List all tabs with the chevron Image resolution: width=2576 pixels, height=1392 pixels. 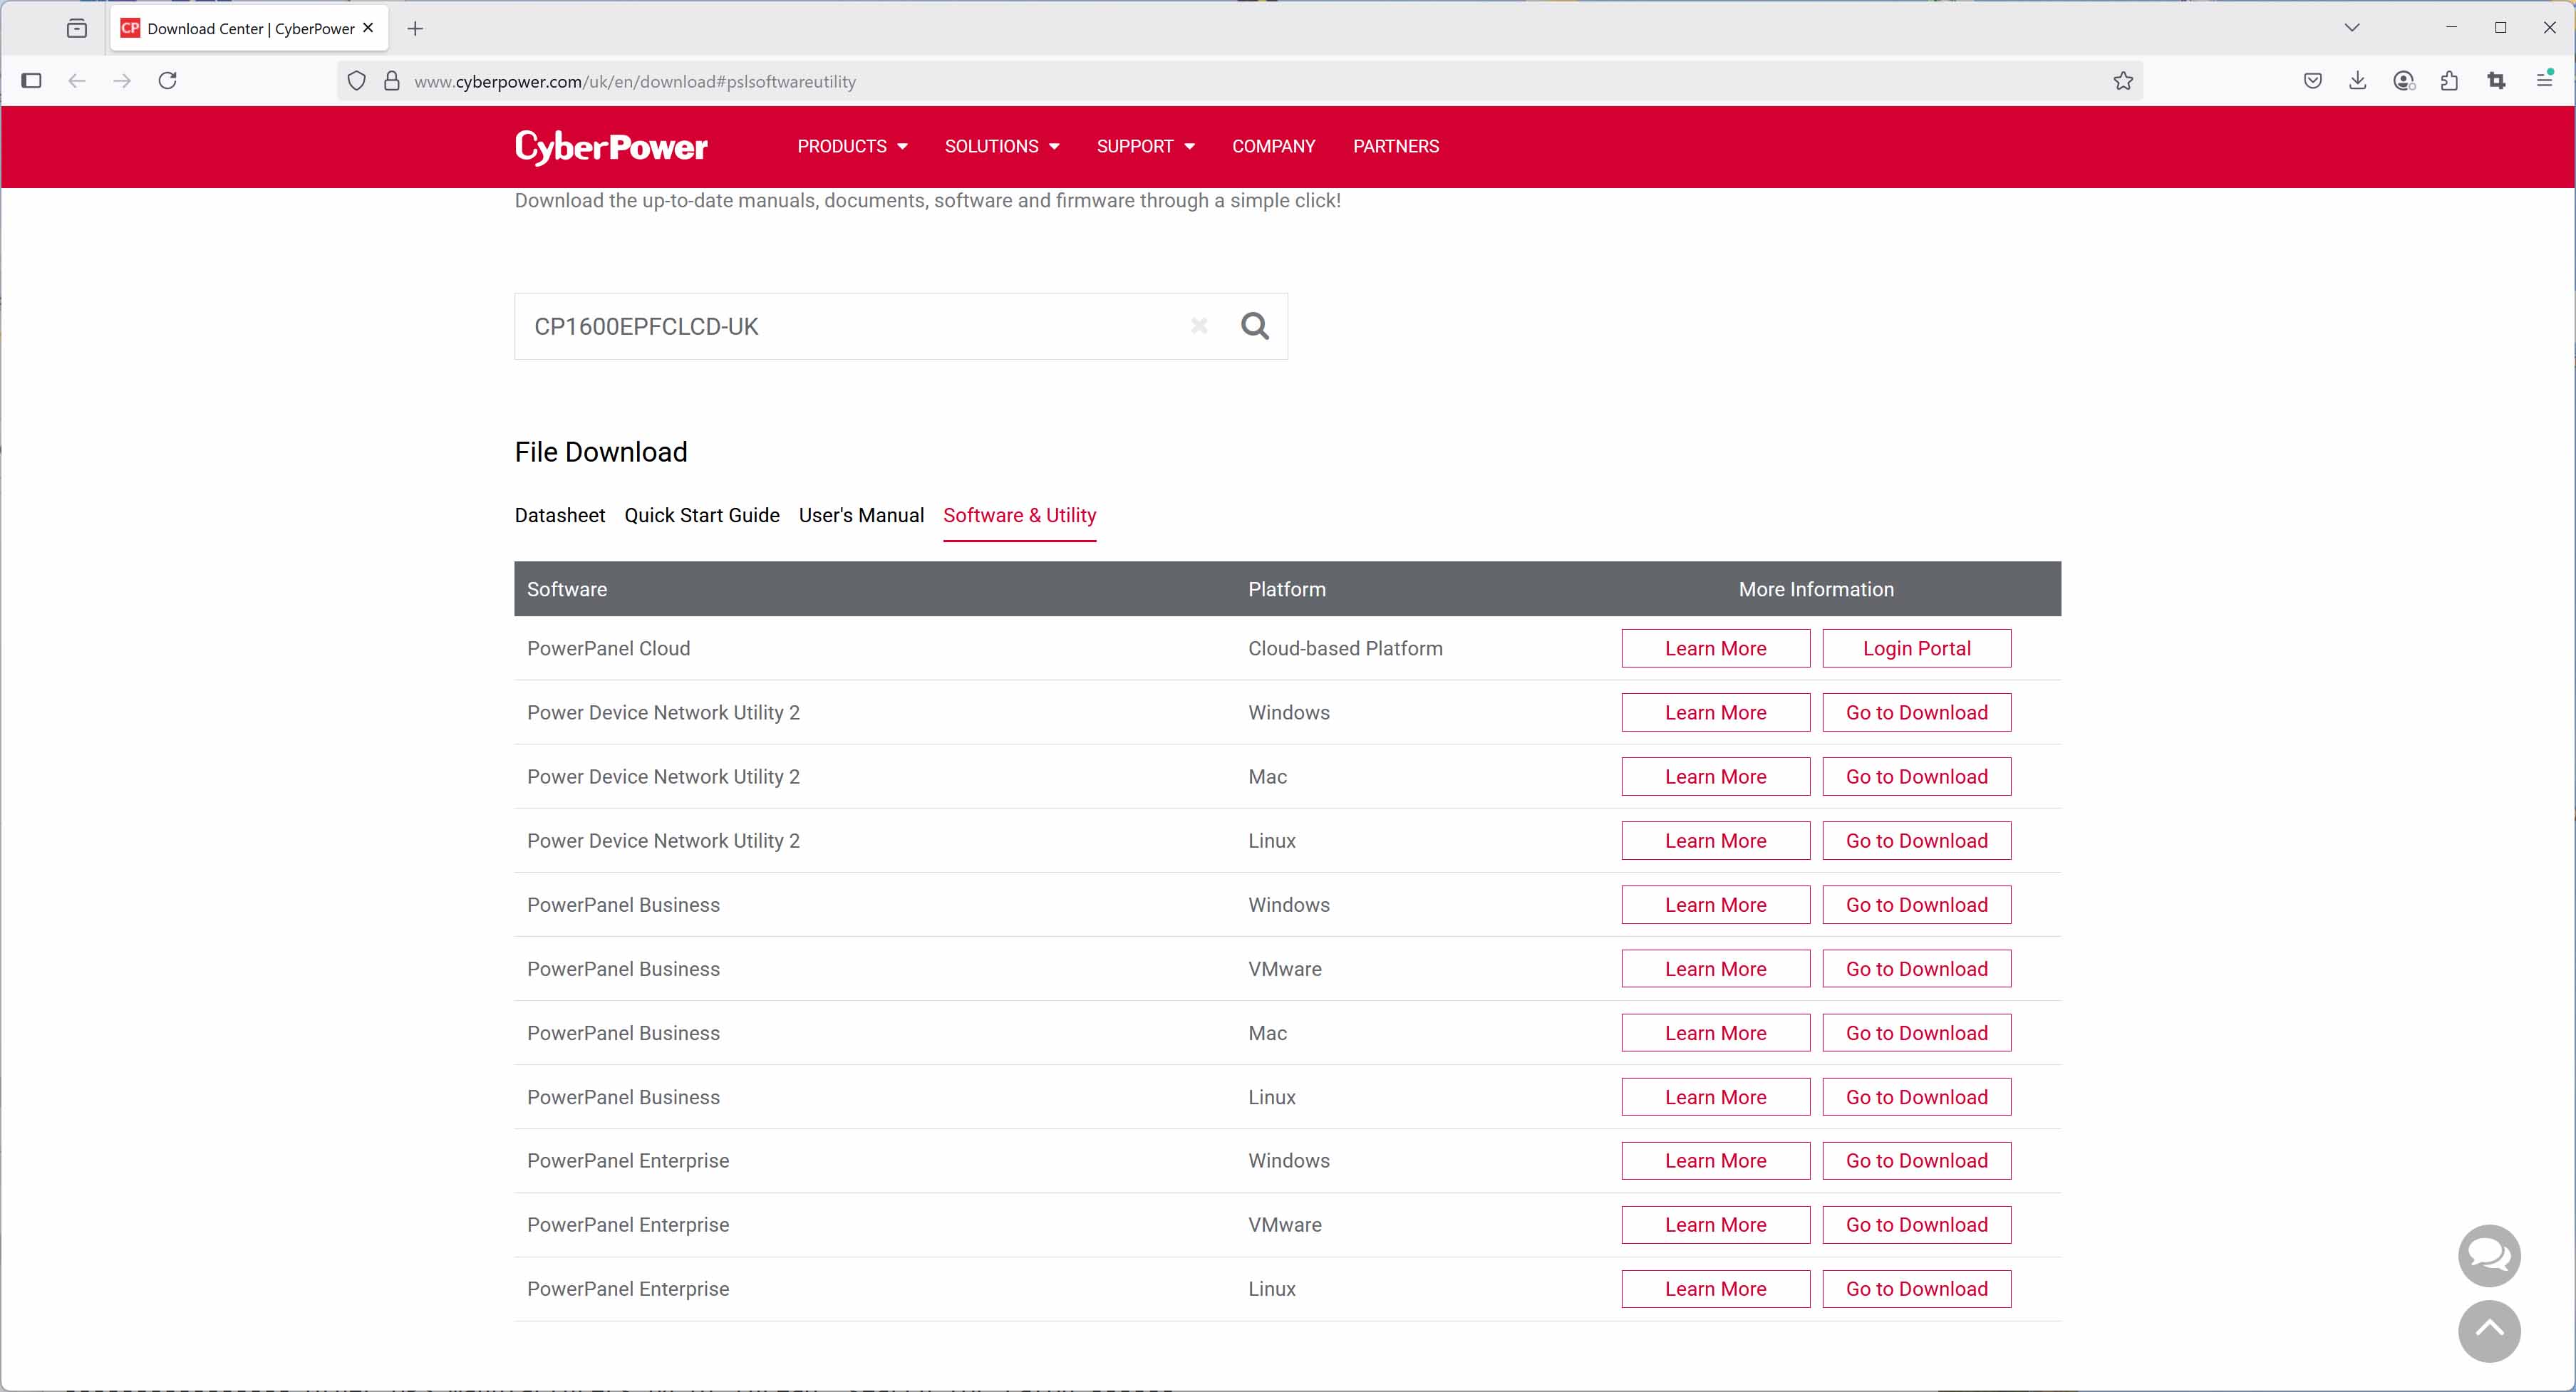point(2352,28)
